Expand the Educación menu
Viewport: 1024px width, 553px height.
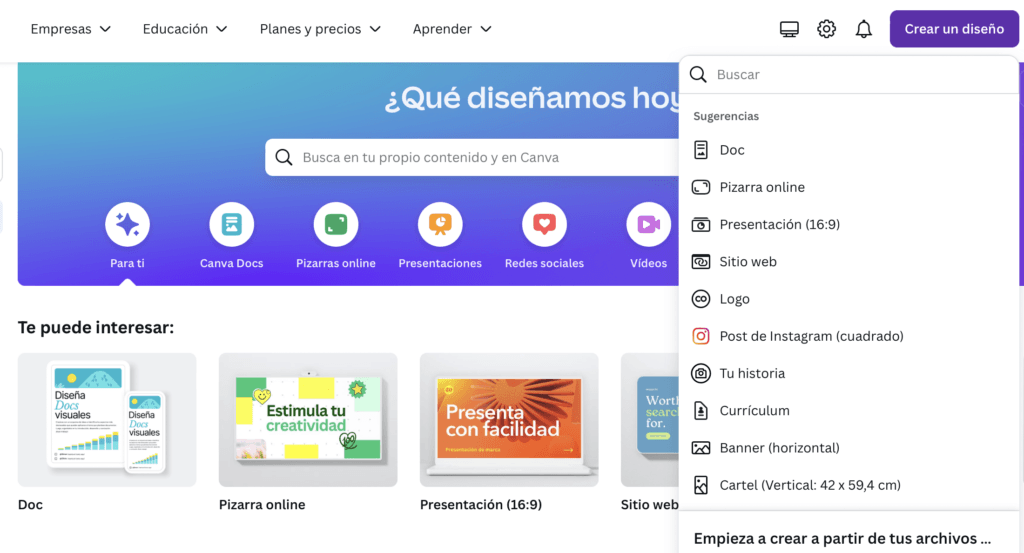point(185,29)
